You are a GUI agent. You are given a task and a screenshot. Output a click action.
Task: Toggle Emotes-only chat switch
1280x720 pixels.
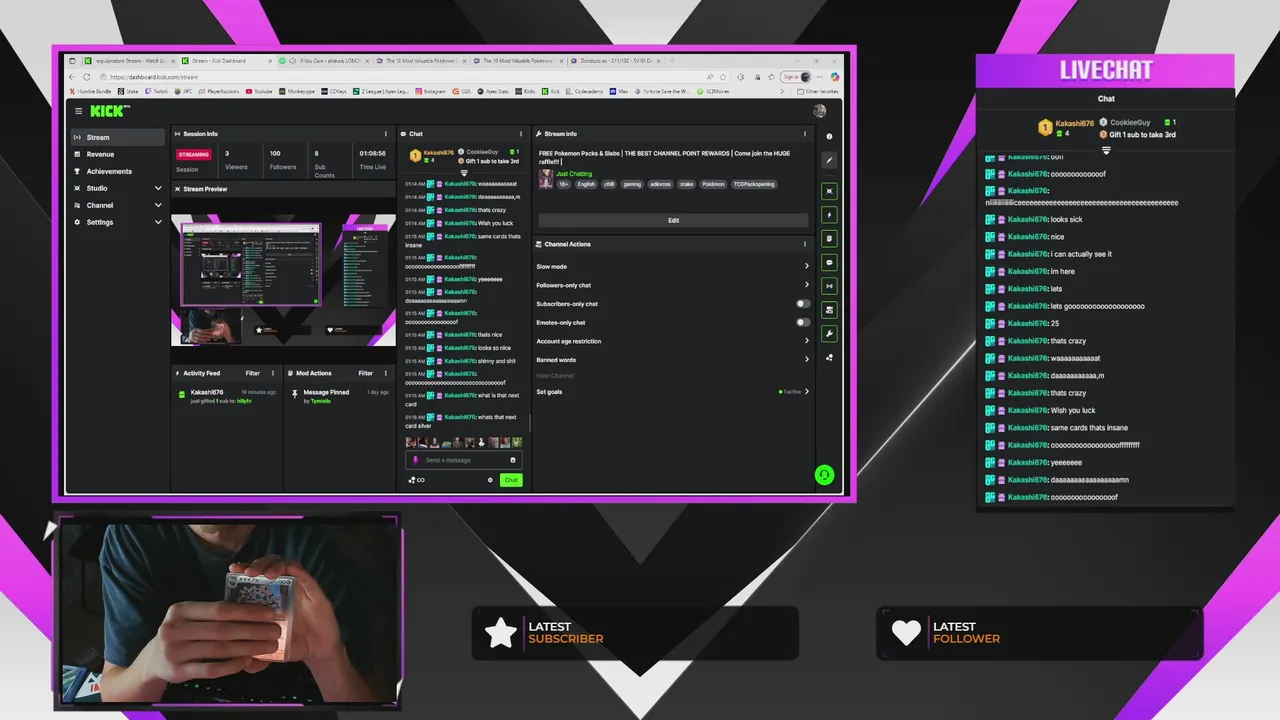pyautogui.click(x=803, y=323)
